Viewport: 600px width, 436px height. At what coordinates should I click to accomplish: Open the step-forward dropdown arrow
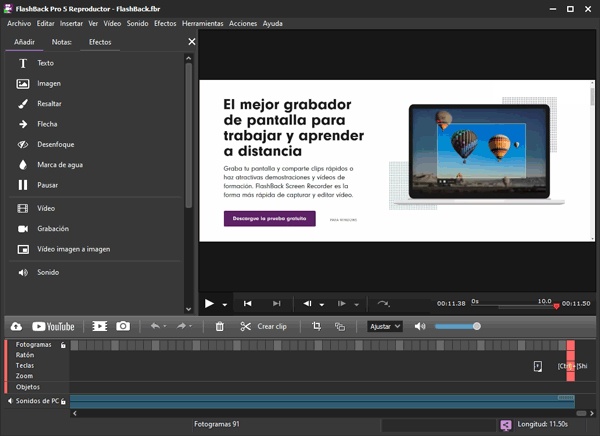click(x=357, y=305)
